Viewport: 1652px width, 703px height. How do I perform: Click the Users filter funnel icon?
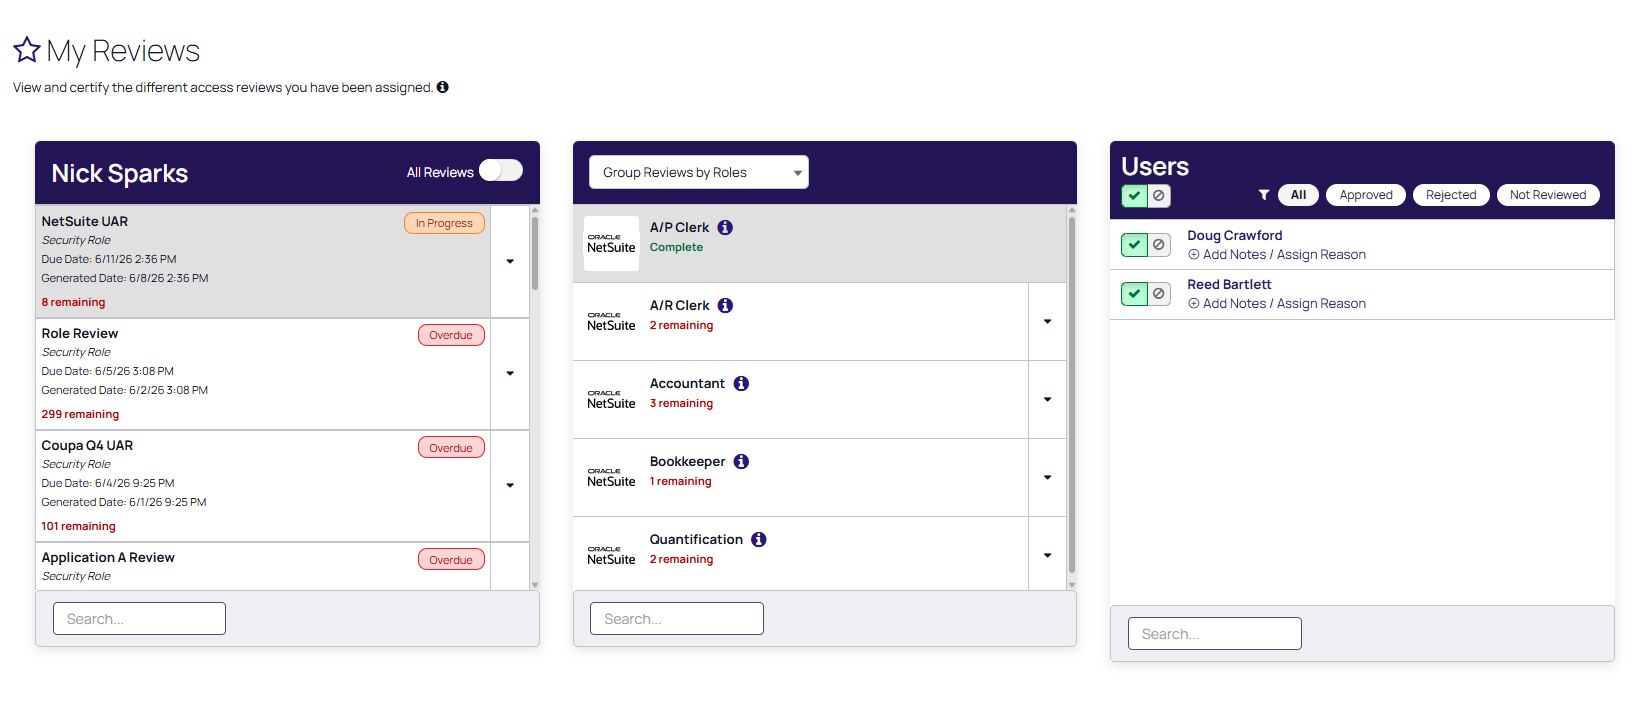click(1264, 195)
